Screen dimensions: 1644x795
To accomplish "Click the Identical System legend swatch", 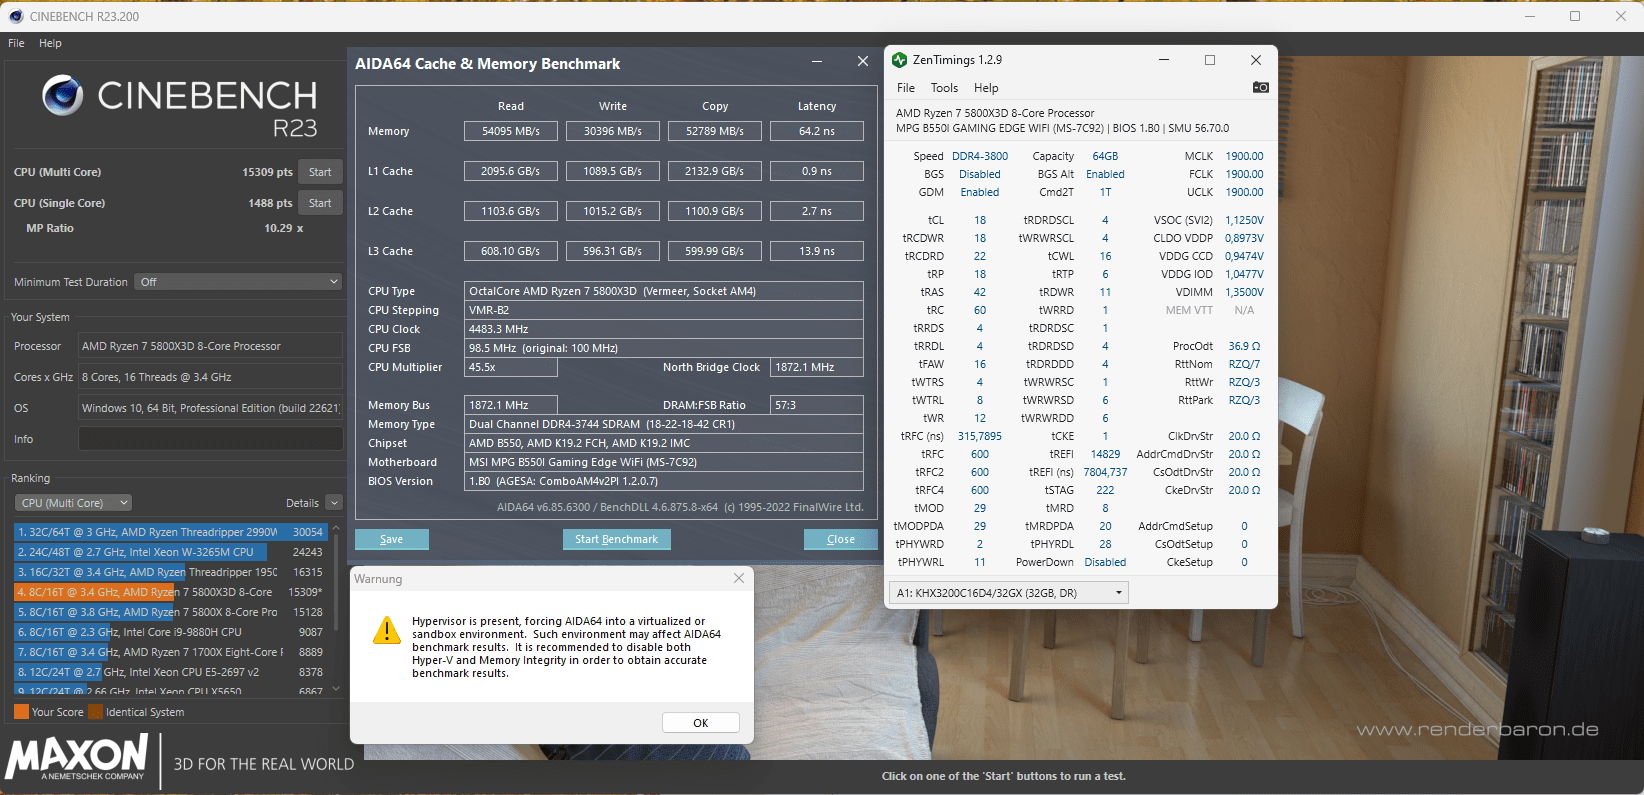I will (95, 712).
